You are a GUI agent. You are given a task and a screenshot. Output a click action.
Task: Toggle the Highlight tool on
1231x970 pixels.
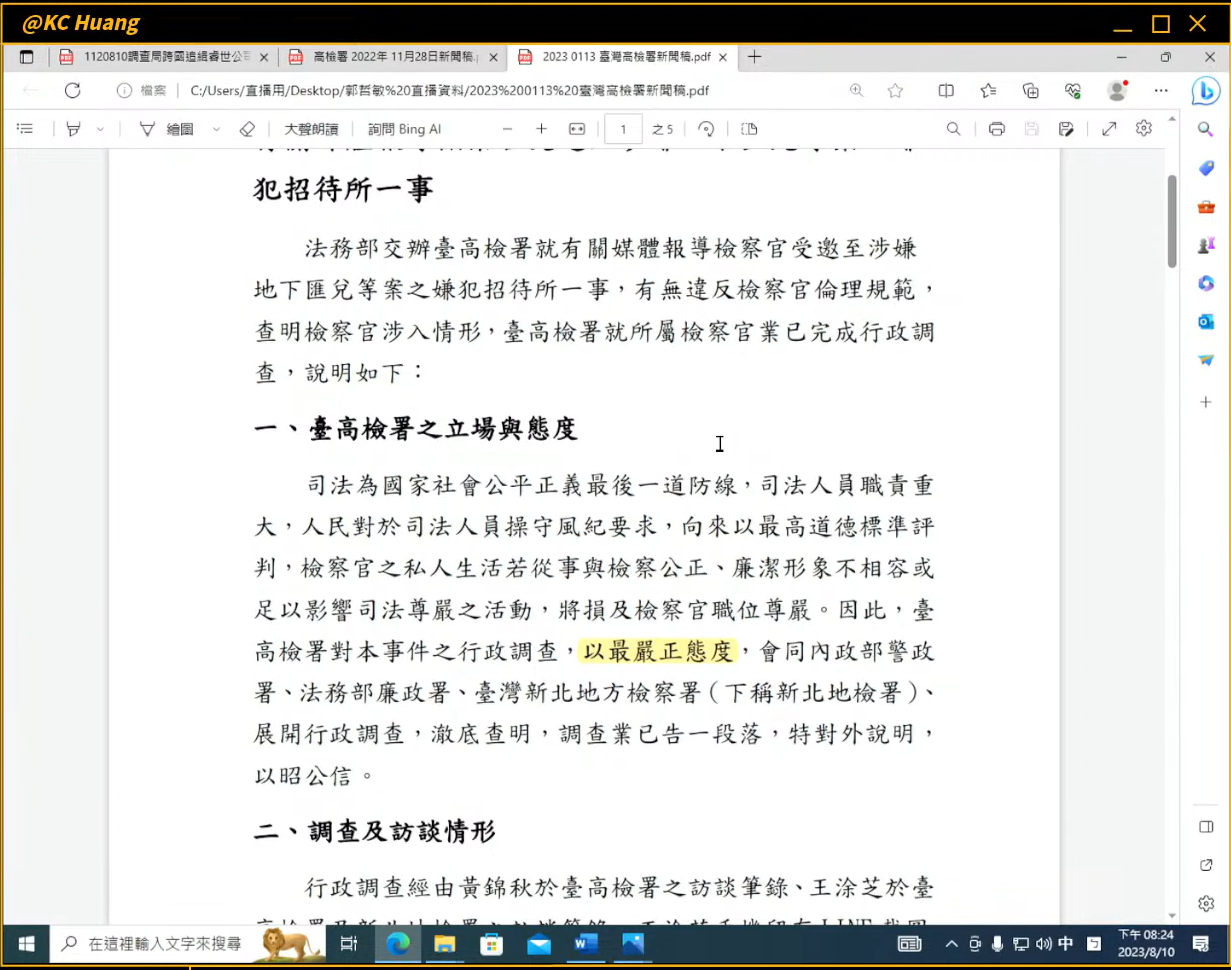73,129
